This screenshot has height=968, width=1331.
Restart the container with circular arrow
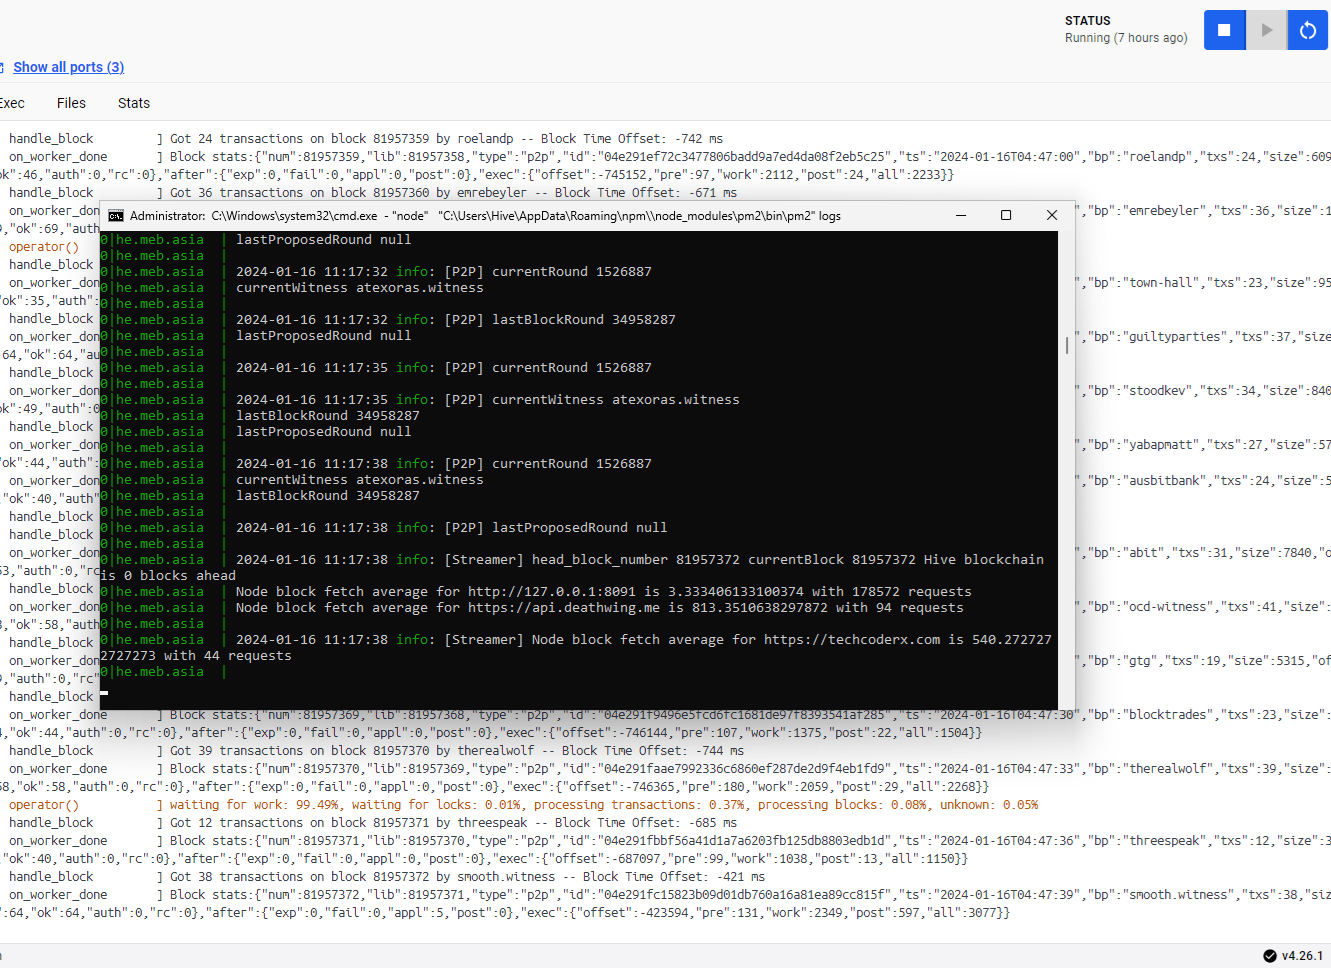click(1308, 30)
